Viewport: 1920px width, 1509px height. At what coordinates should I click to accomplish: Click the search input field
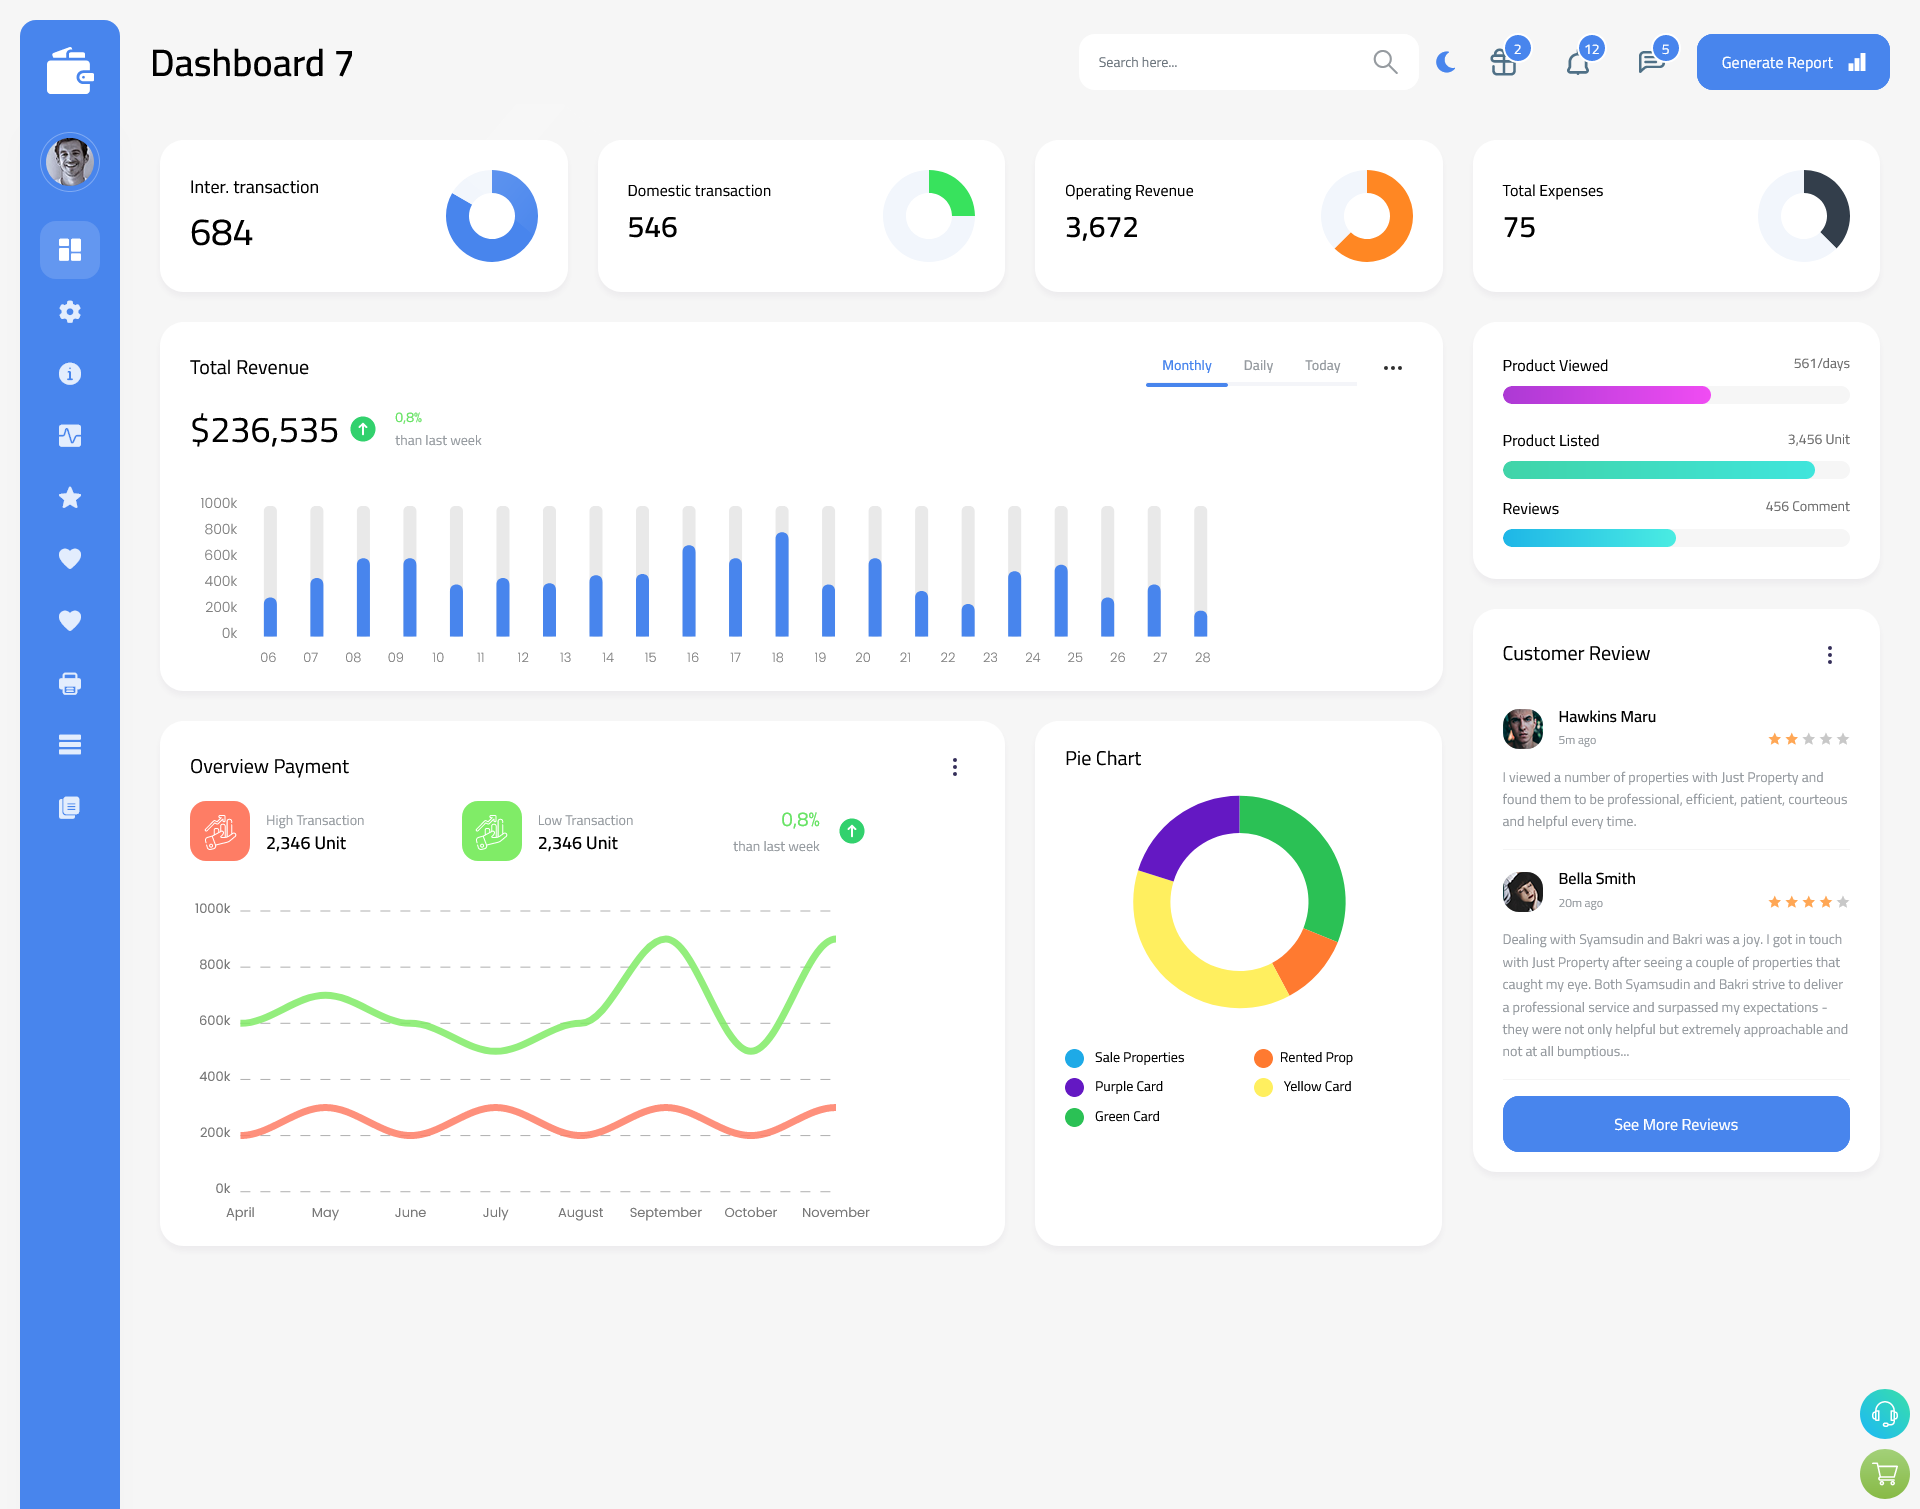1233,62
